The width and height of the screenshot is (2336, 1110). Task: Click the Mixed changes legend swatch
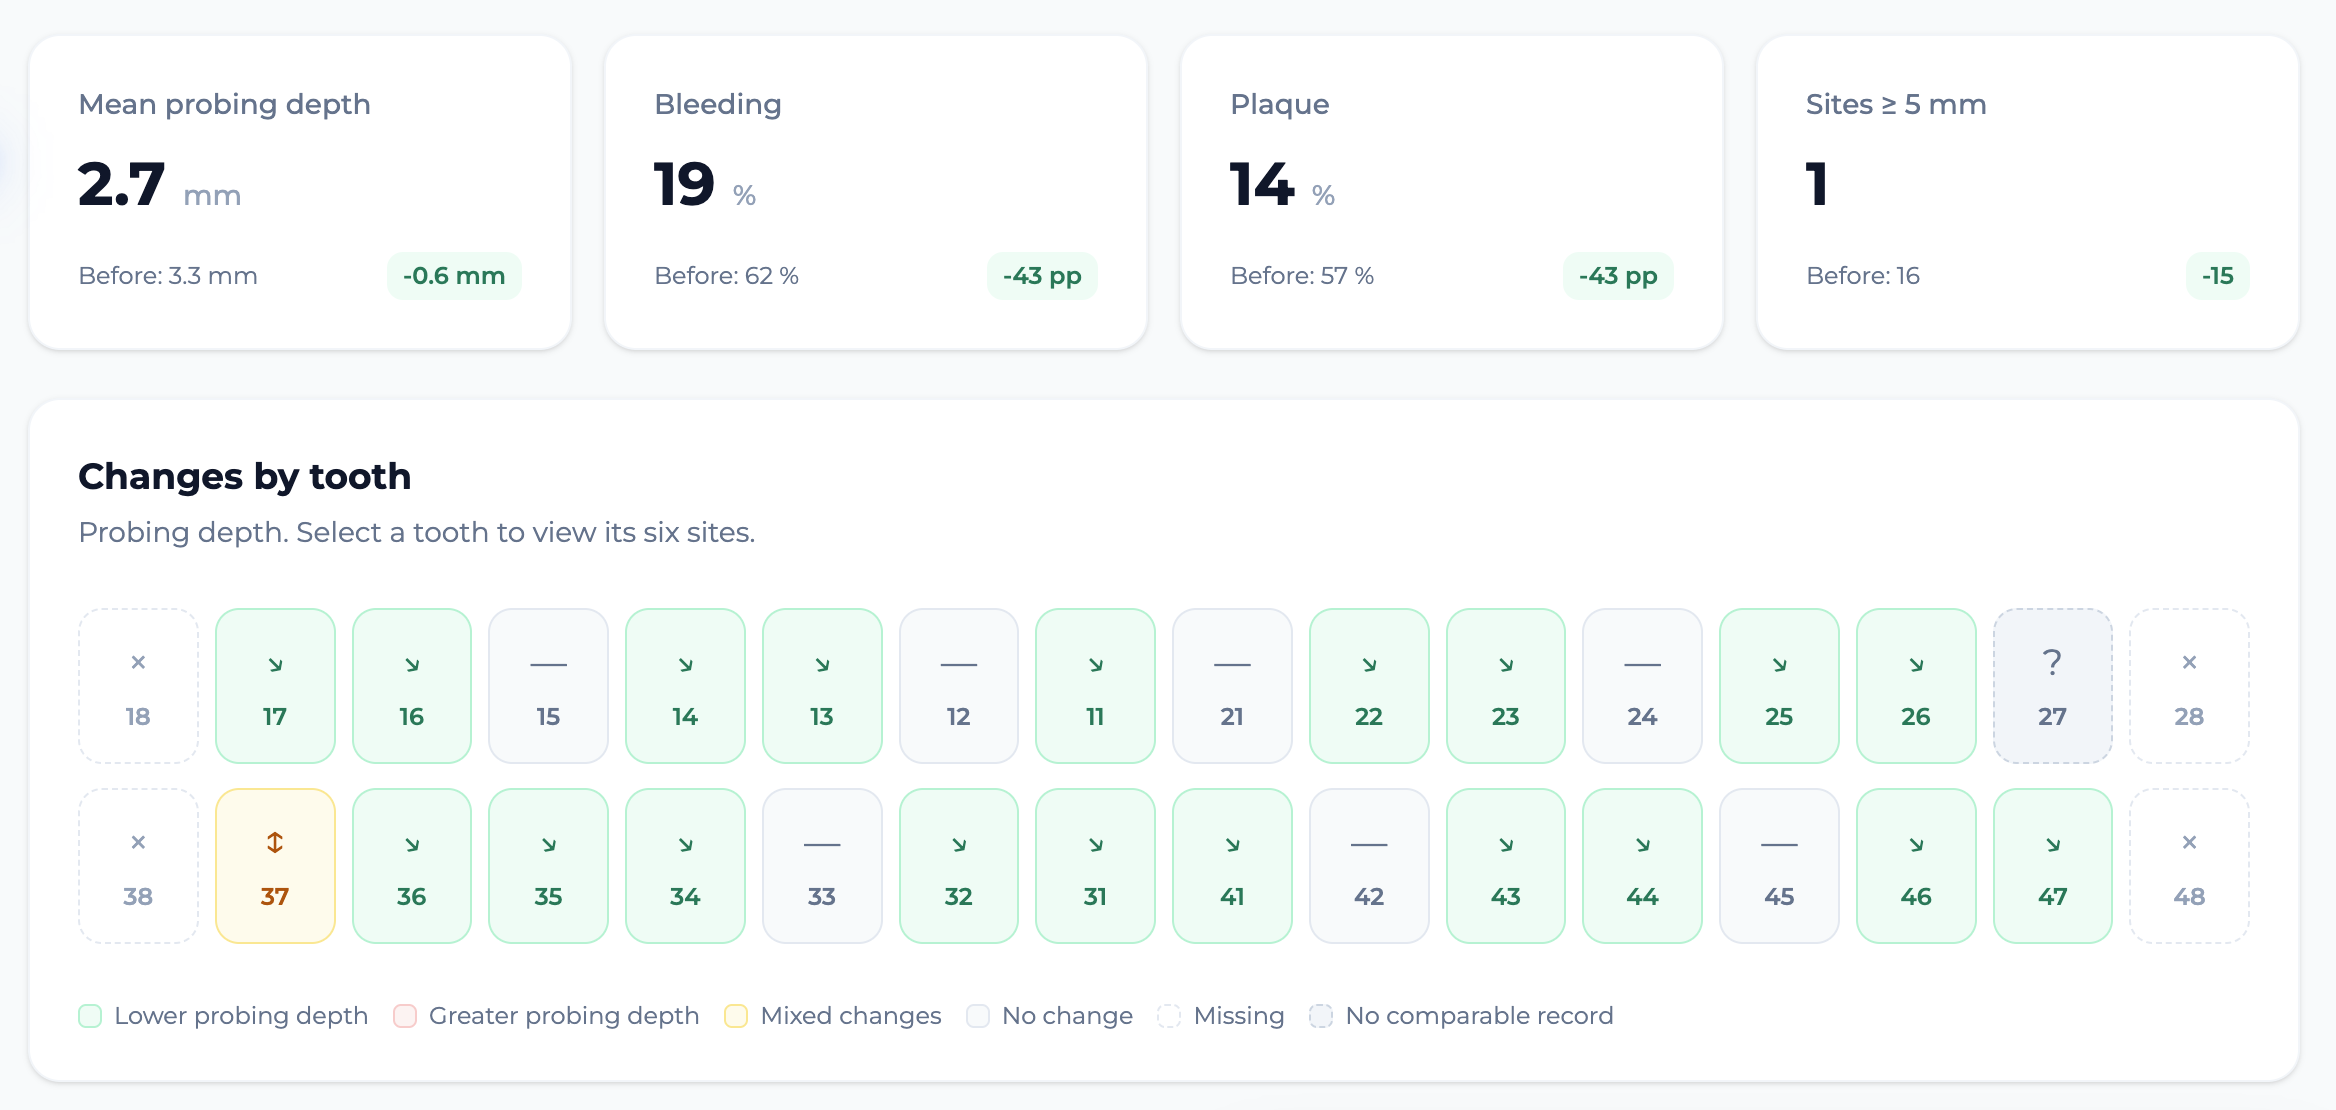[x=736, y=1016]
